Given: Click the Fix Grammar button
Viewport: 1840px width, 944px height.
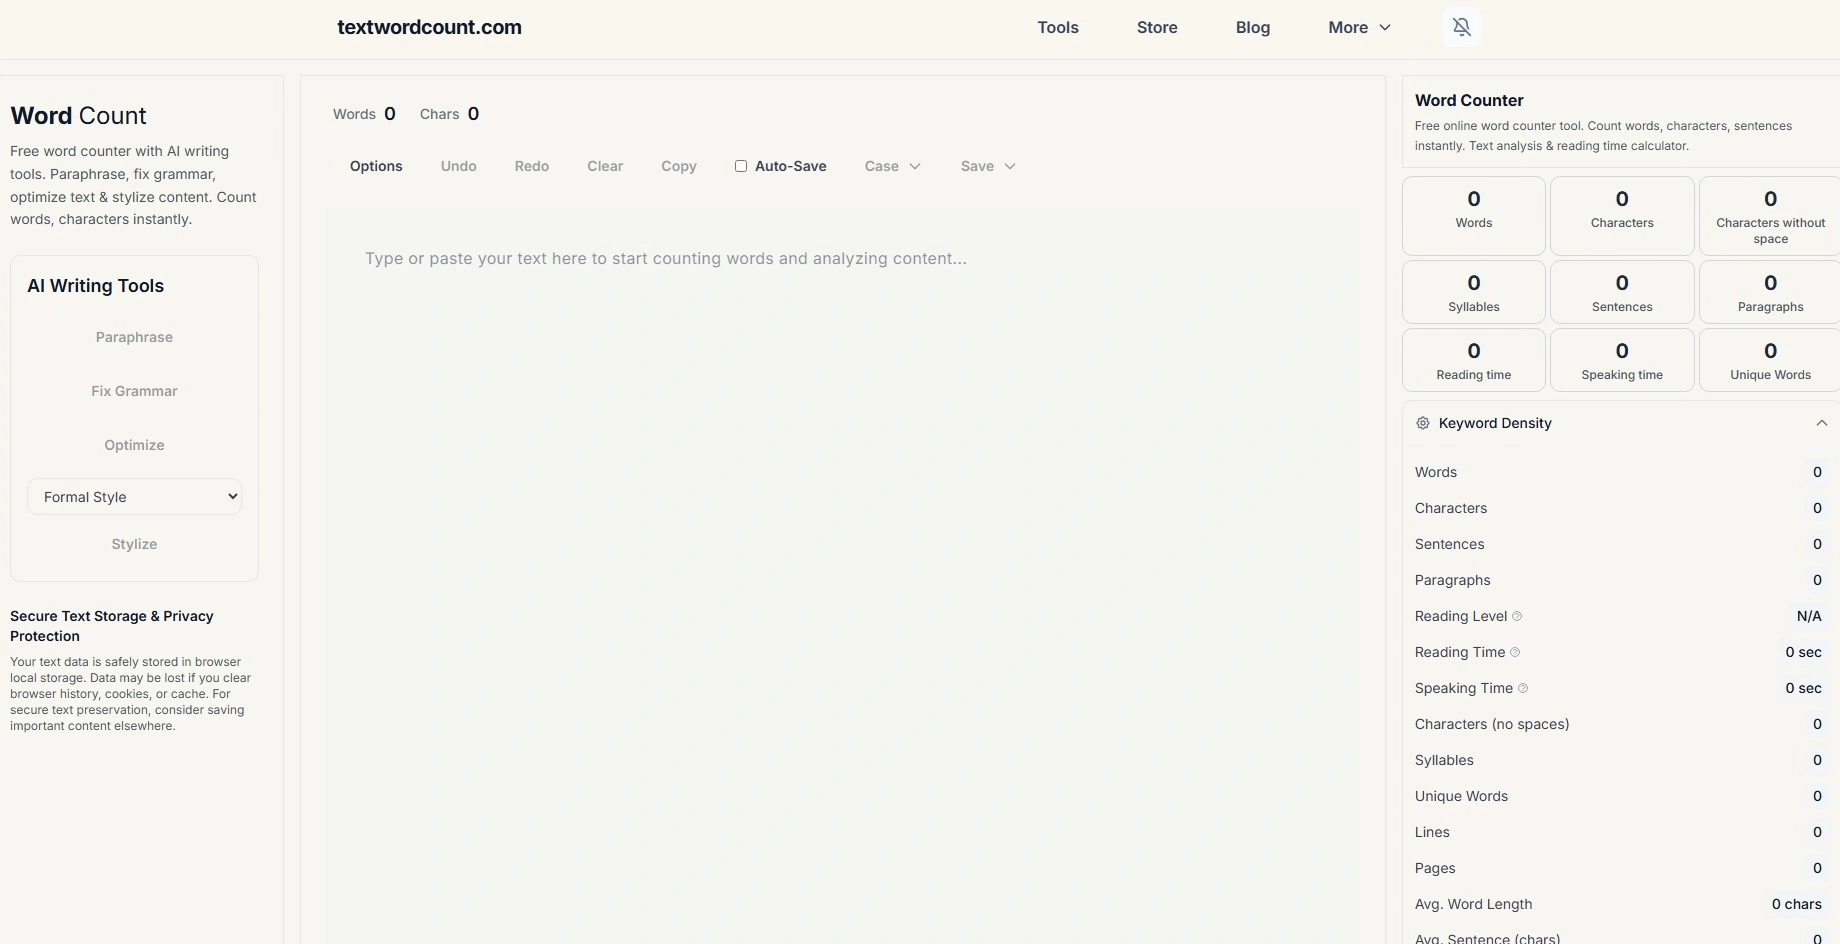Looking at the screenshot, I should [x=134, y=391].
